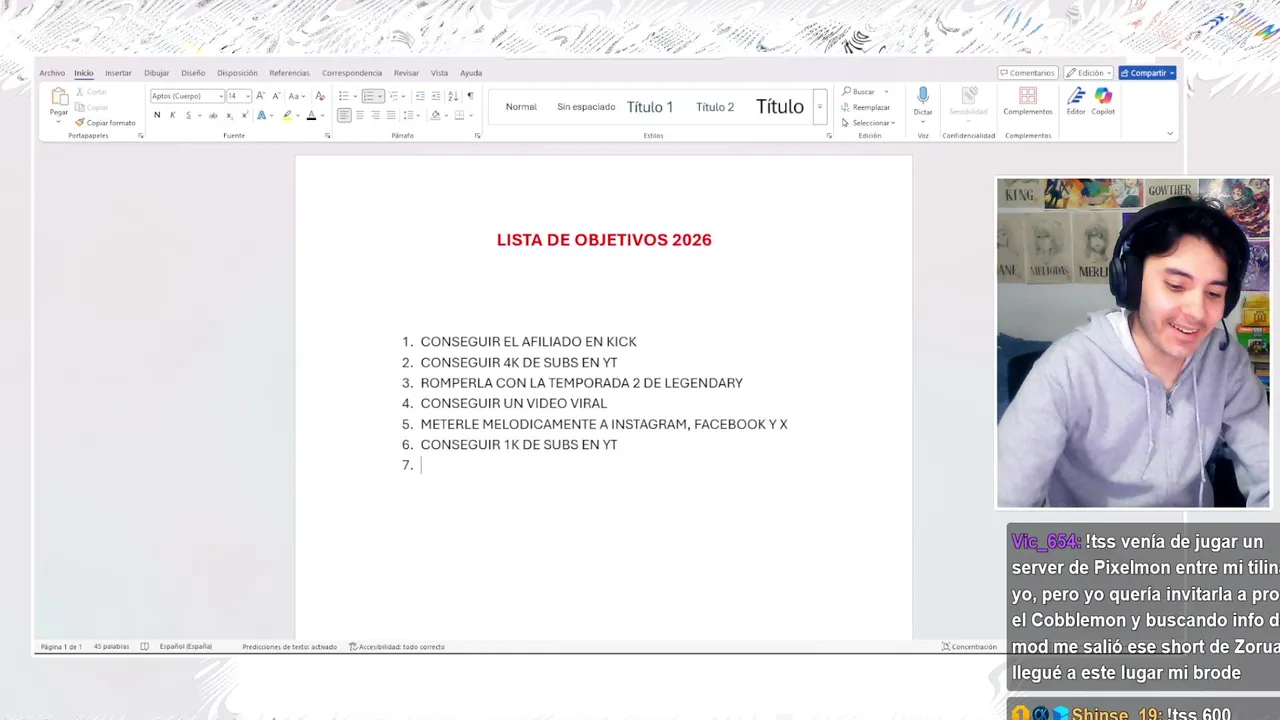Click the title 'LISTA DE OBJETIVOS 2026'
The width and height of the screenshot is (1280, 720).
tap(604, 240)
